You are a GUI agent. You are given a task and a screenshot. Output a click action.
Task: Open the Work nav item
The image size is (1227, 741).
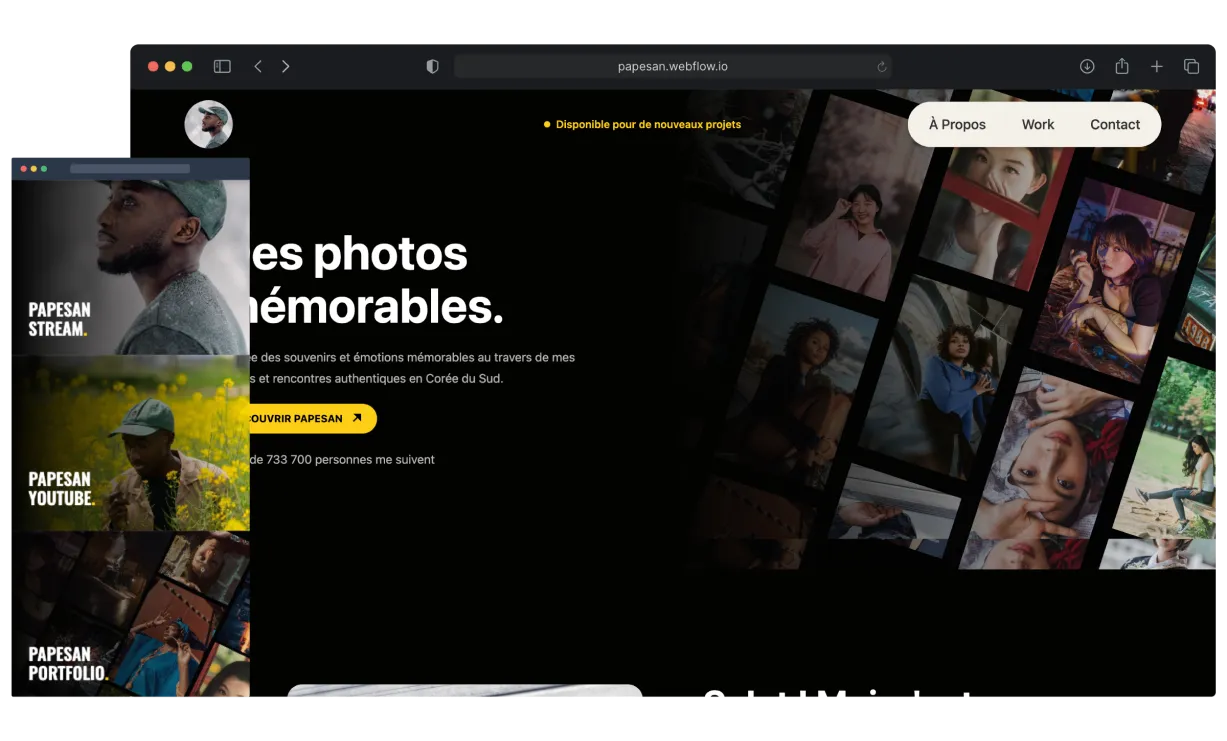tap(1038, 124)
